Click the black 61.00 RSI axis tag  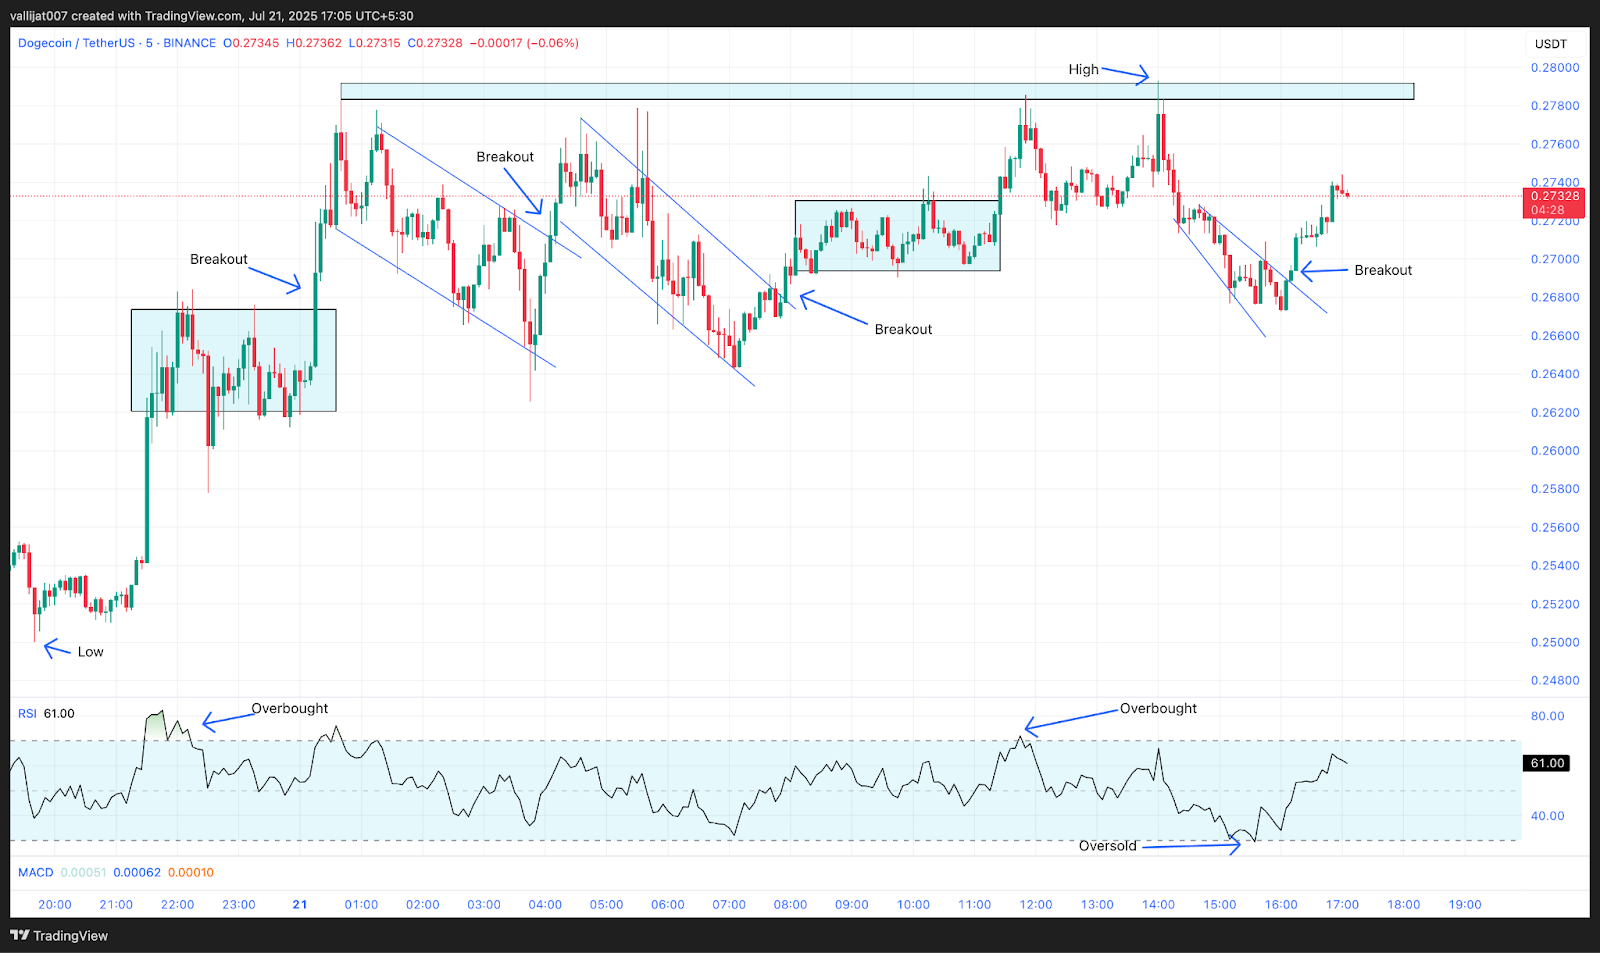[1547, 763]
